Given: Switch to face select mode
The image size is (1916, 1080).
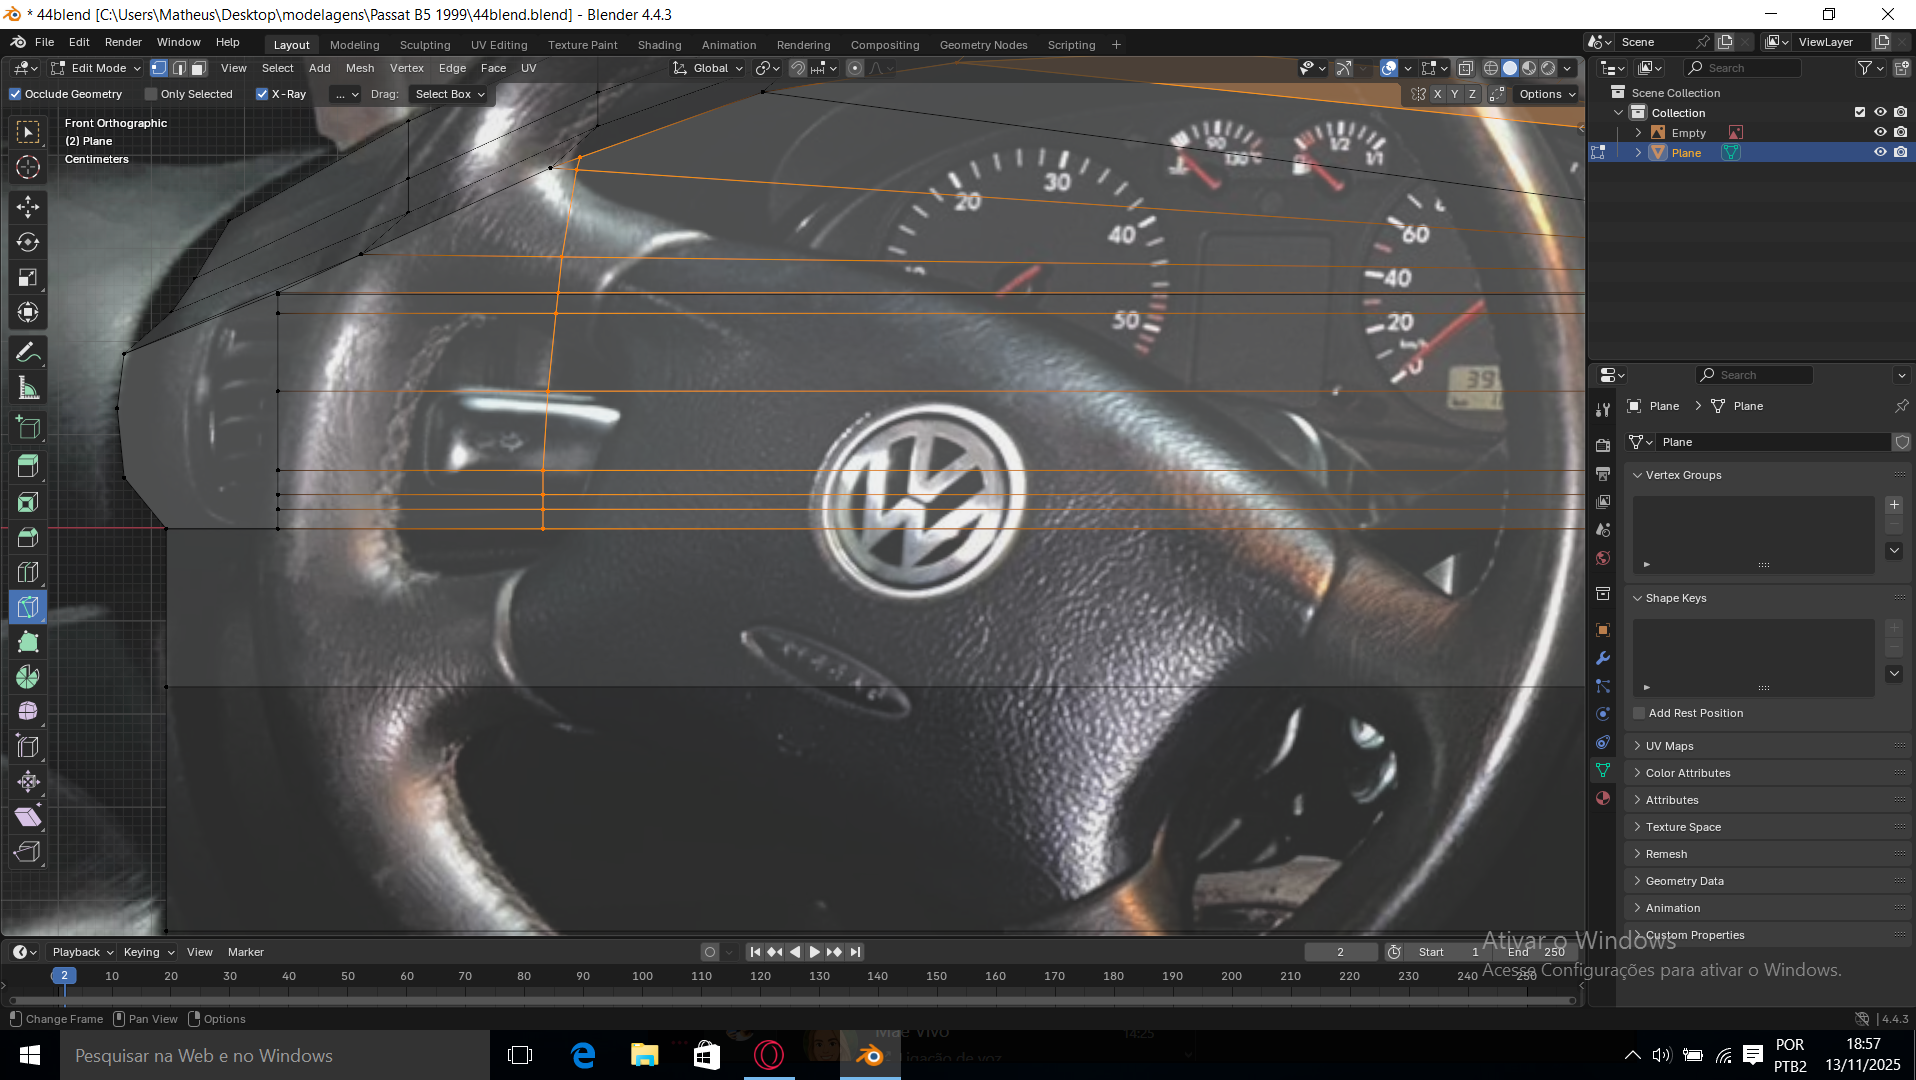Looking at the screenshot, I should [x=199, y=68].
